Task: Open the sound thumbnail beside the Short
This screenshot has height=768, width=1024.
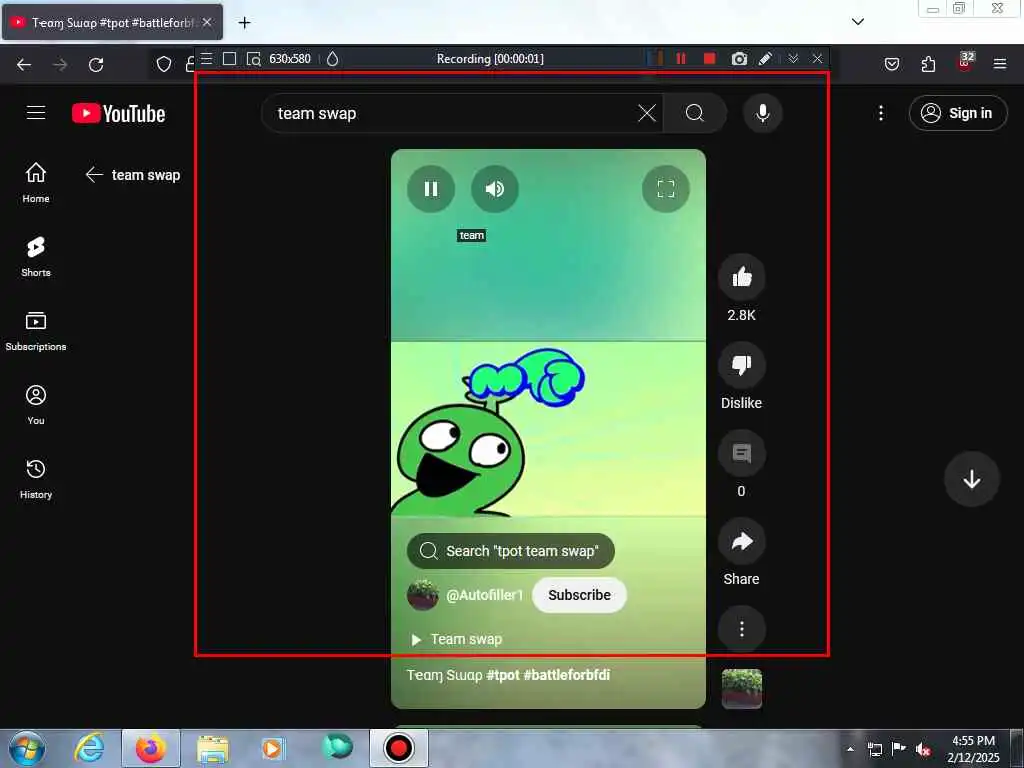Action: 741,688
